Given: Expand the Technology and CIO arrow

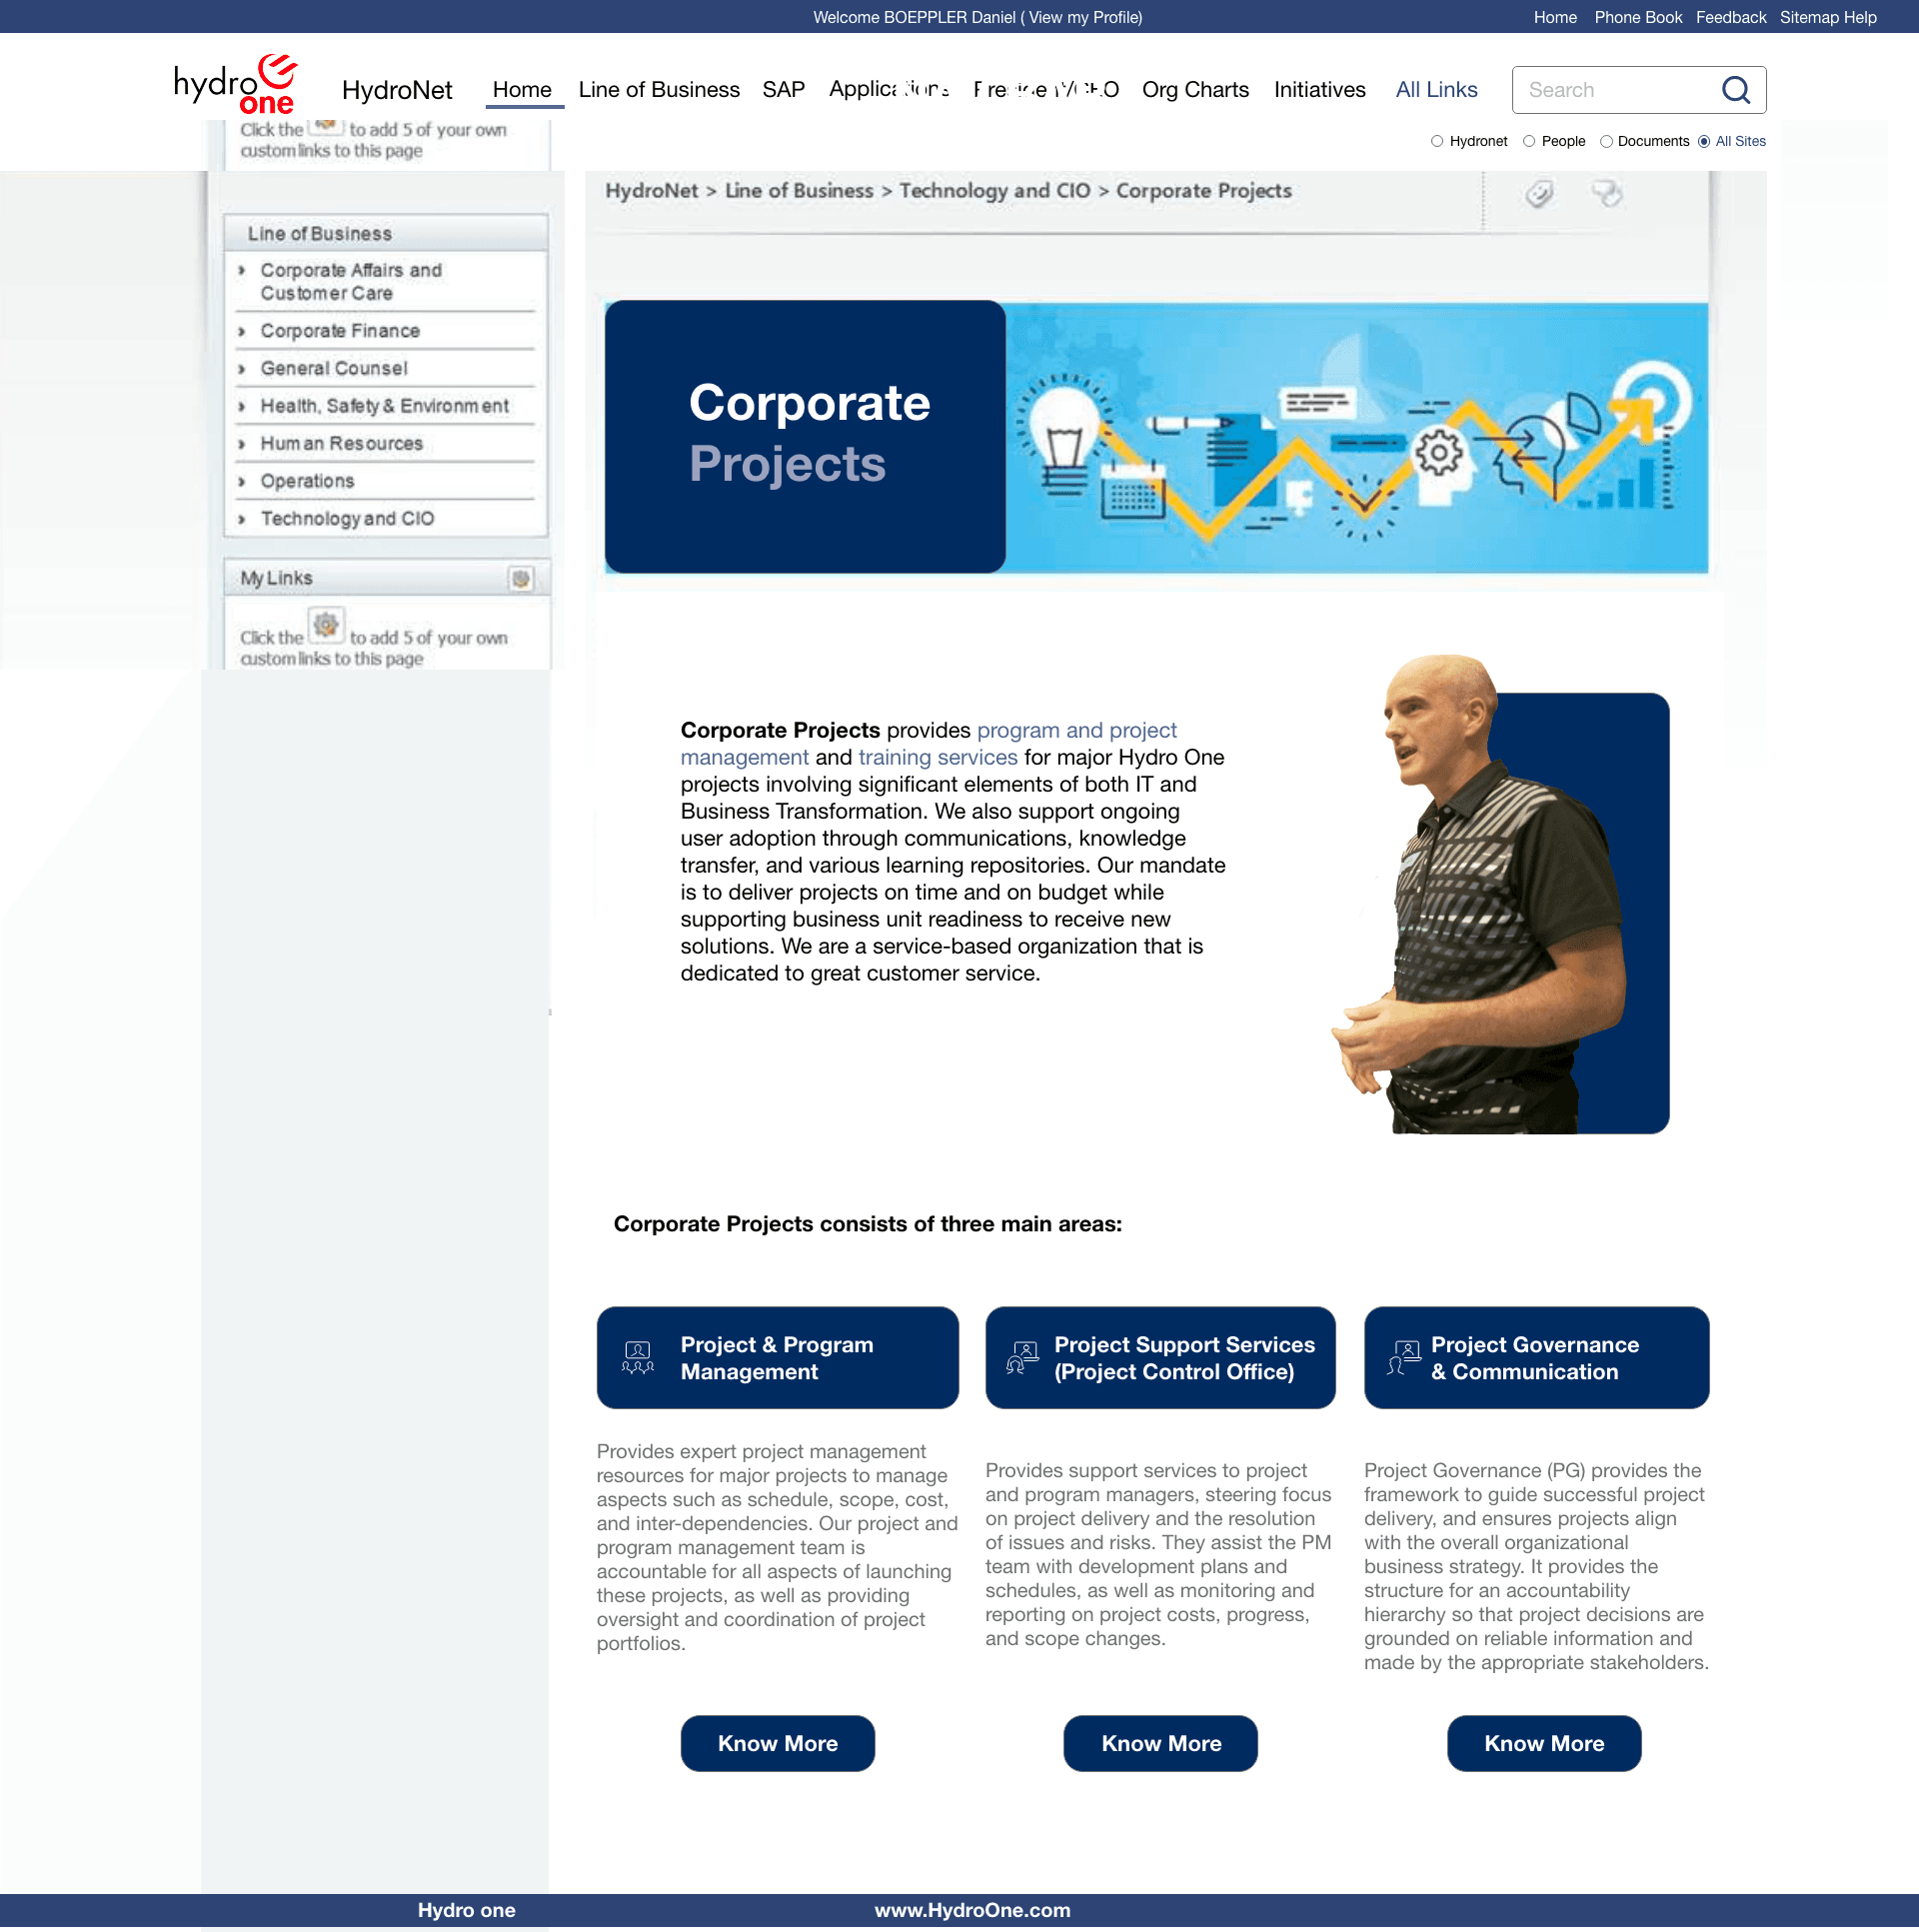Looking at the screenshot, I should [x=242, y=519].
